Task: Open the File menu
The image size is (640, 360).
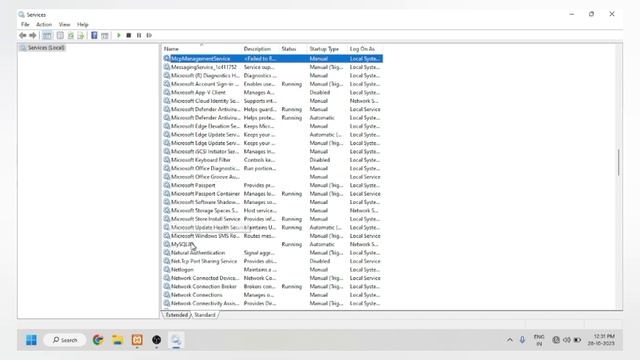Action: point(25,24)
